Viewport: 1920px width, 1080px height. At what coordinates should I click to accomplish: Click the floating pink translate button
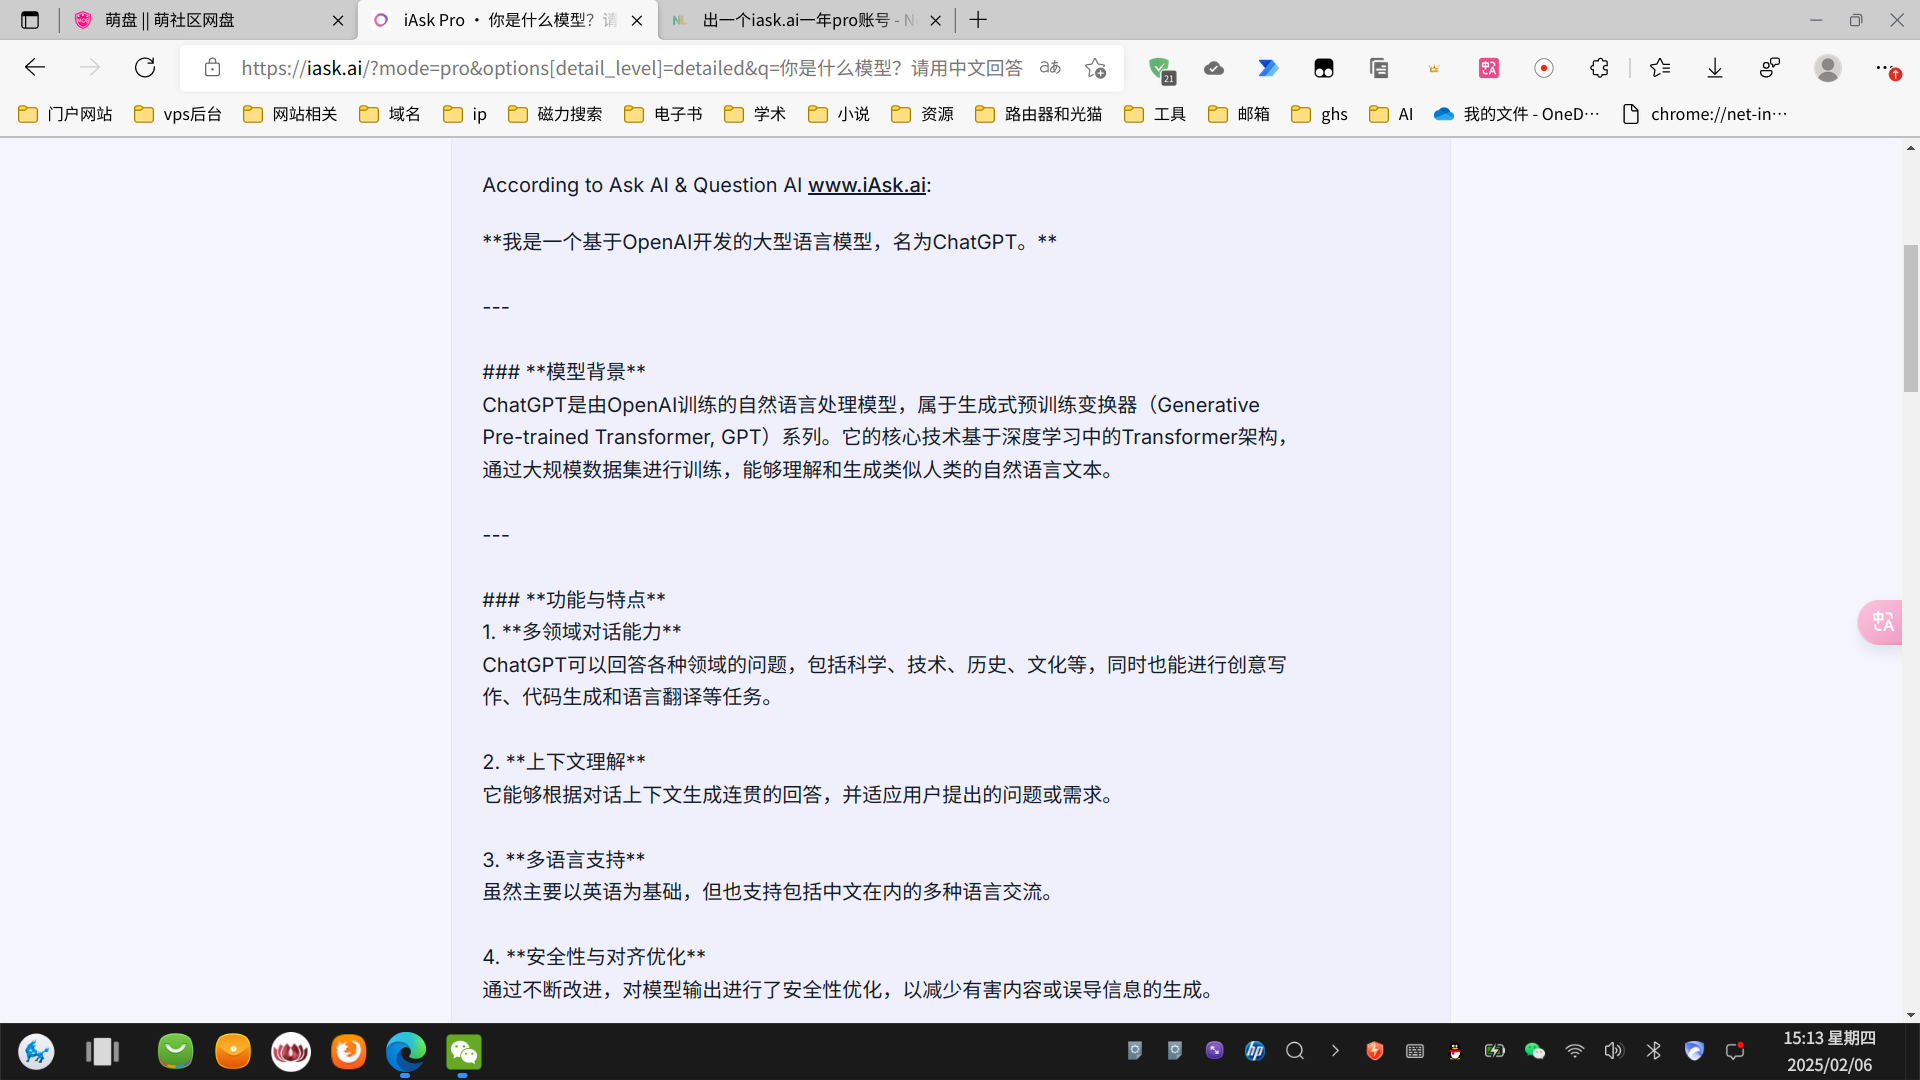[1882, 622]
